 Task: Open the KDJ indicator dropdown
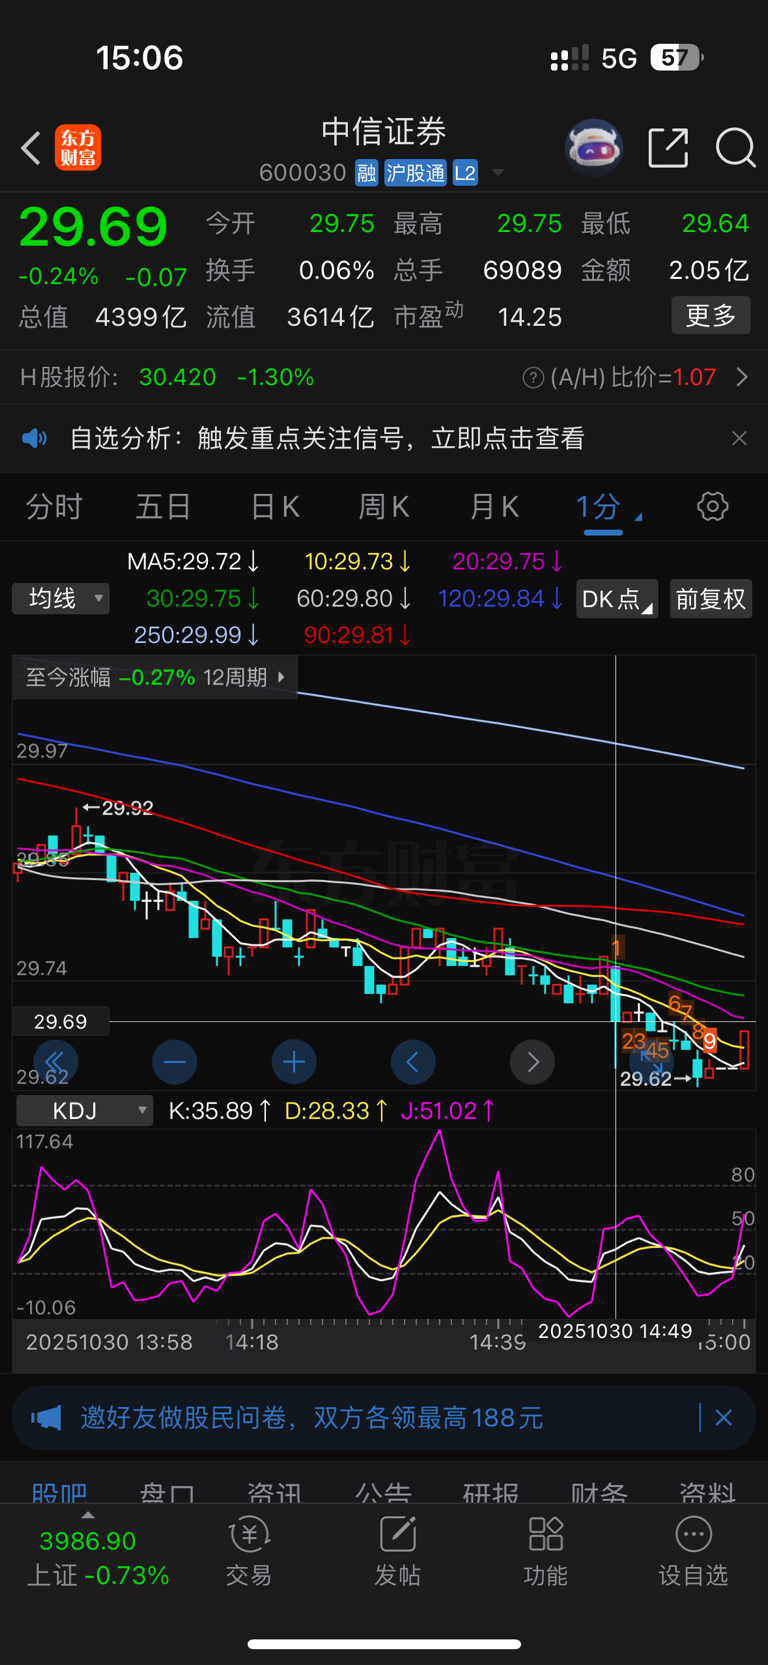point(85,1110)
